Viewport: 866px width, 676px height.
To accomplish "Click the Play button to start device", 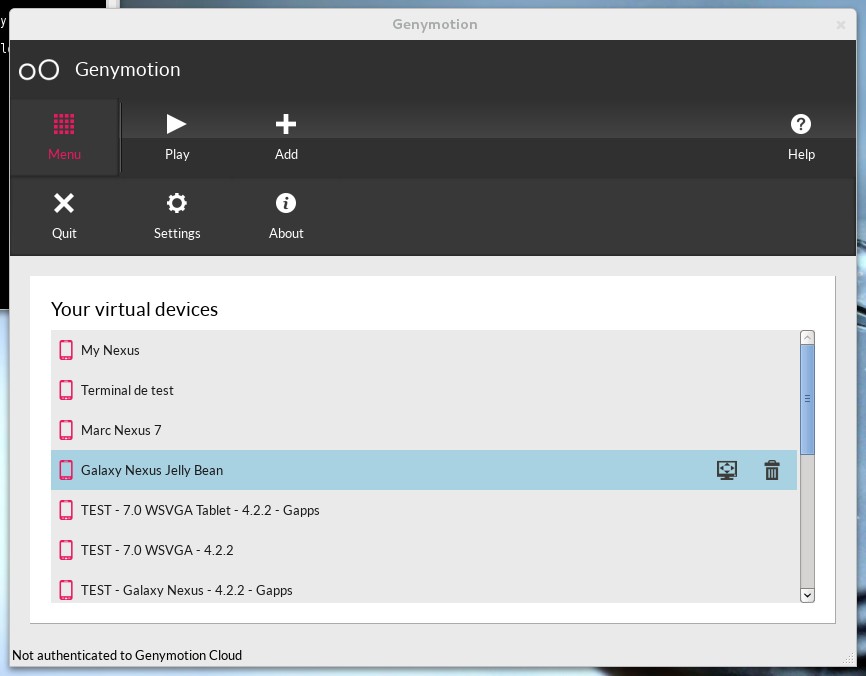I will click(177, 137).
